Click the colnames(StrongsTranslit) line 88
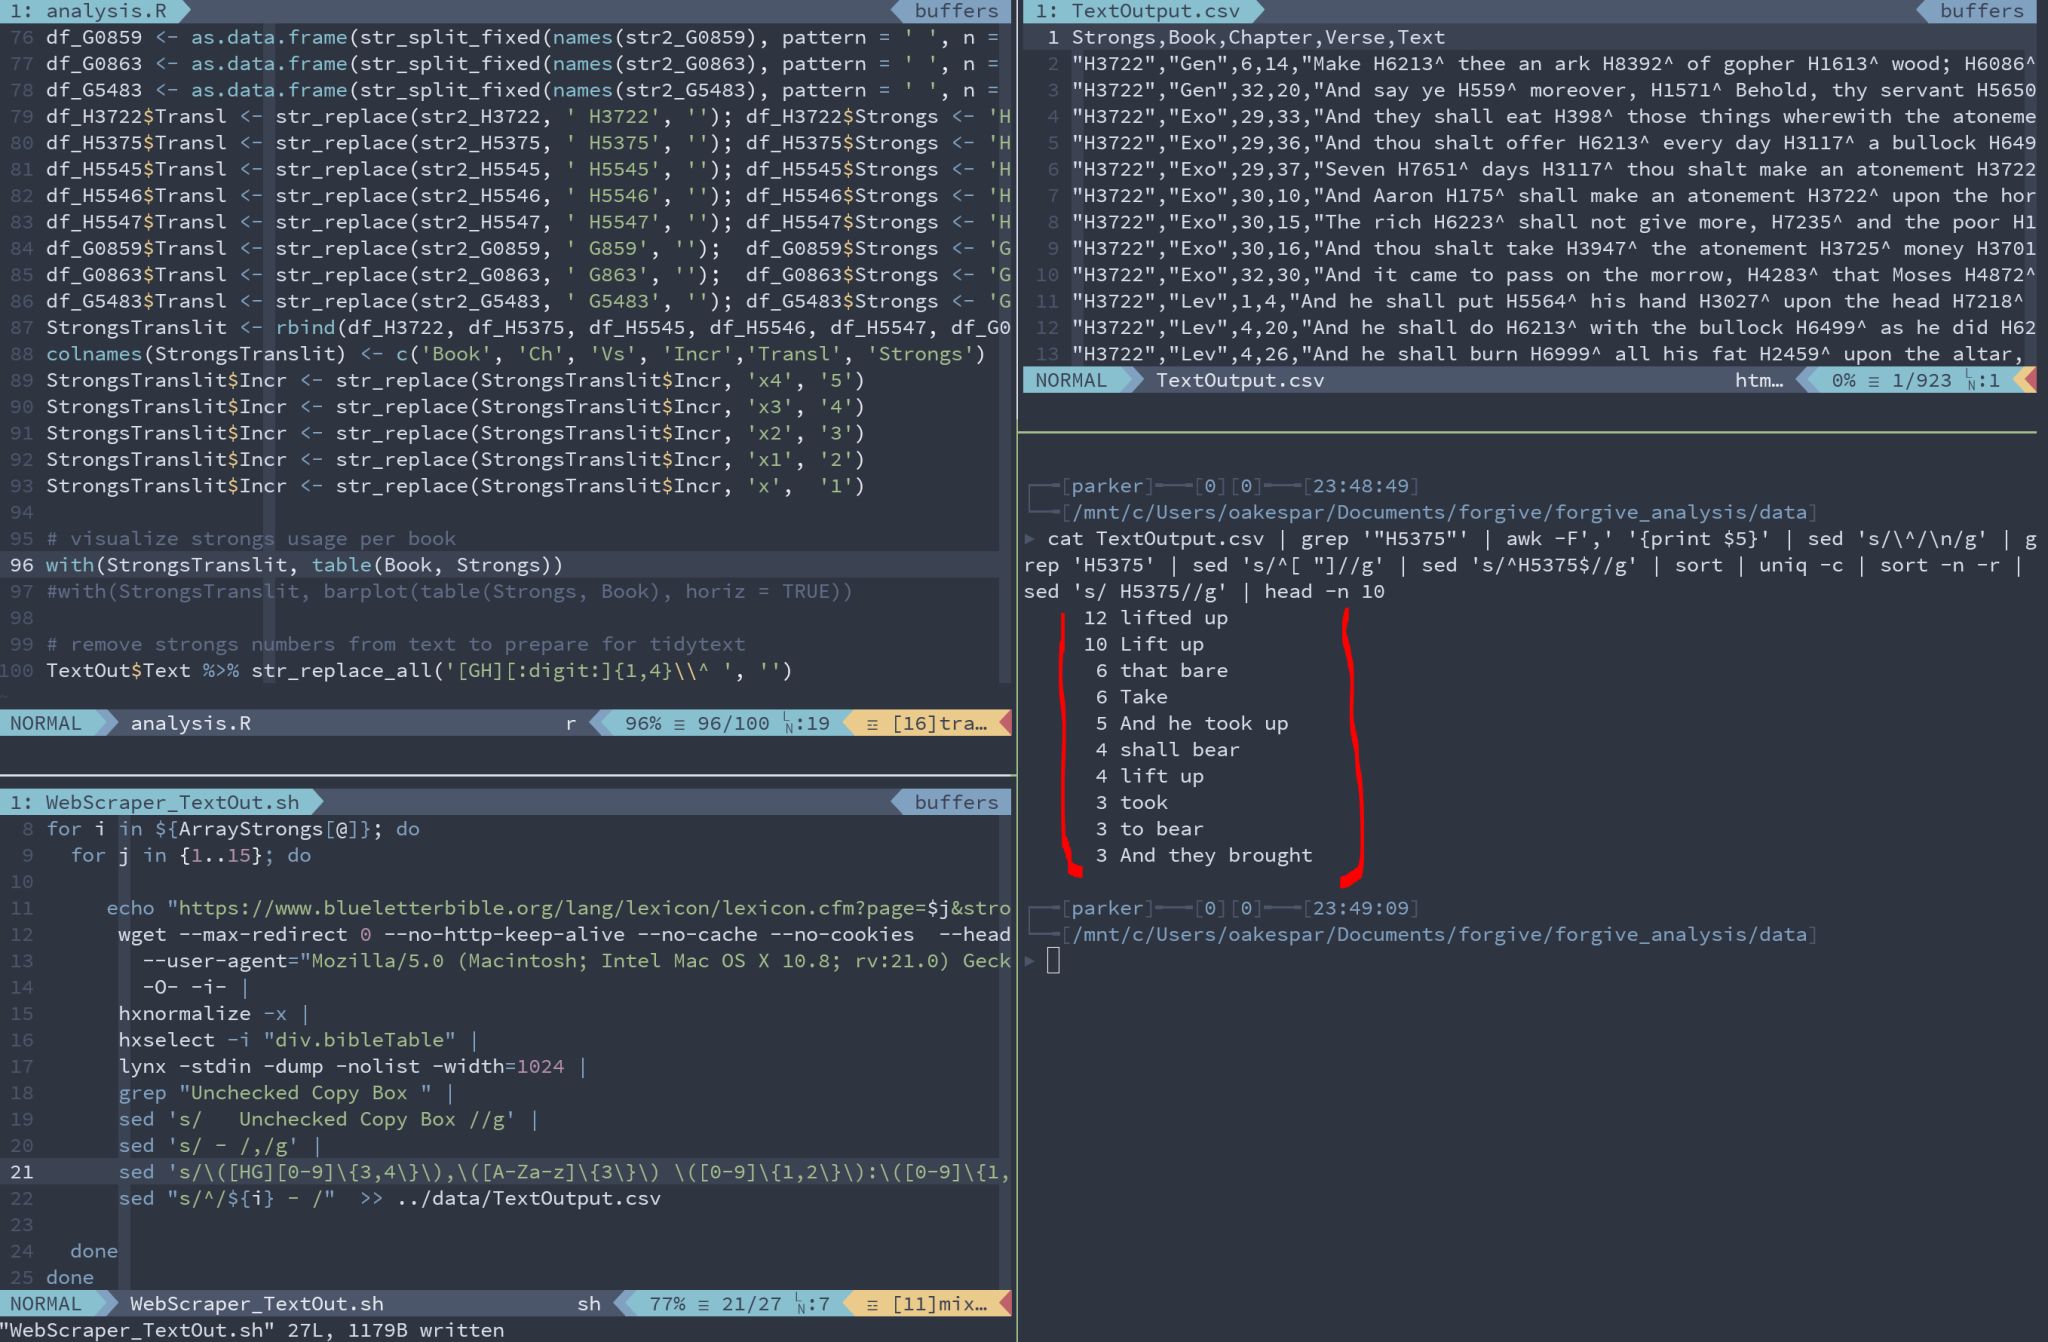 [515, 354]
